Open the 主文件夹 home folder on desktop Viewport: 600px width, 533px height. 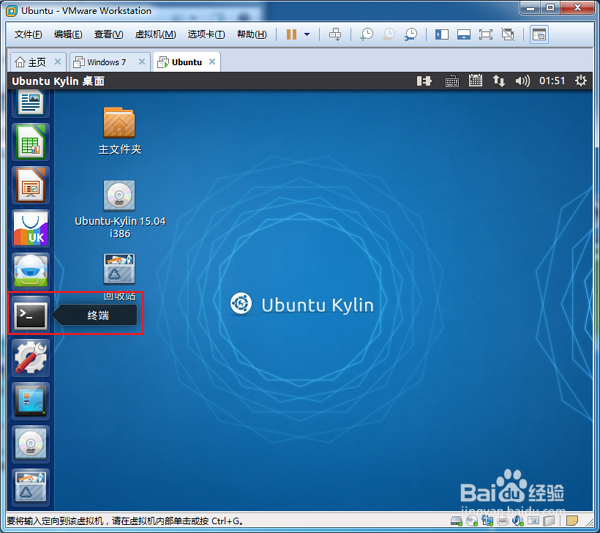119,131
